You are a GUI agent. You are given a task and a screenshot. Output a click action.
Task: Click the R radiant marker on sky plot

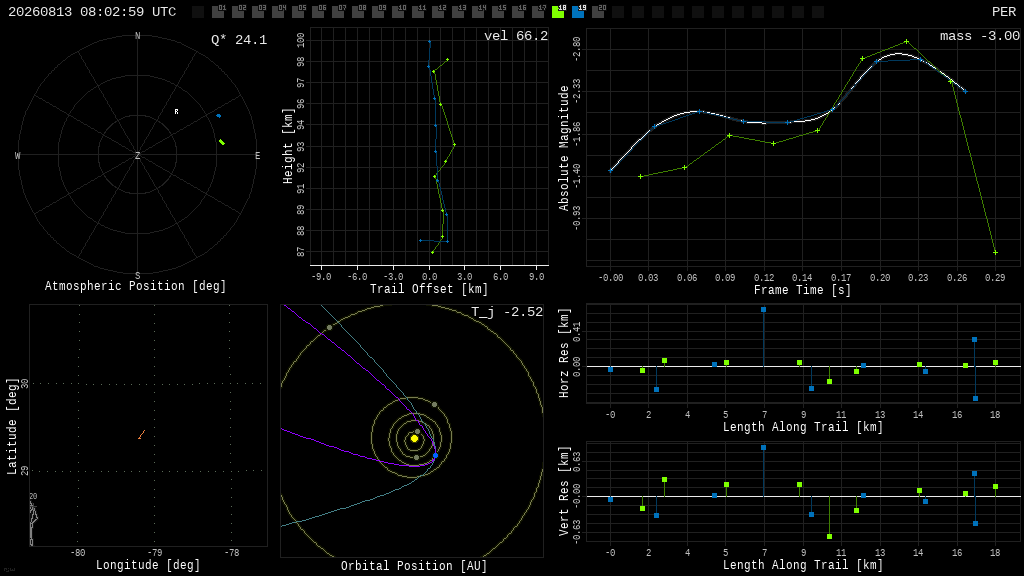176,112
